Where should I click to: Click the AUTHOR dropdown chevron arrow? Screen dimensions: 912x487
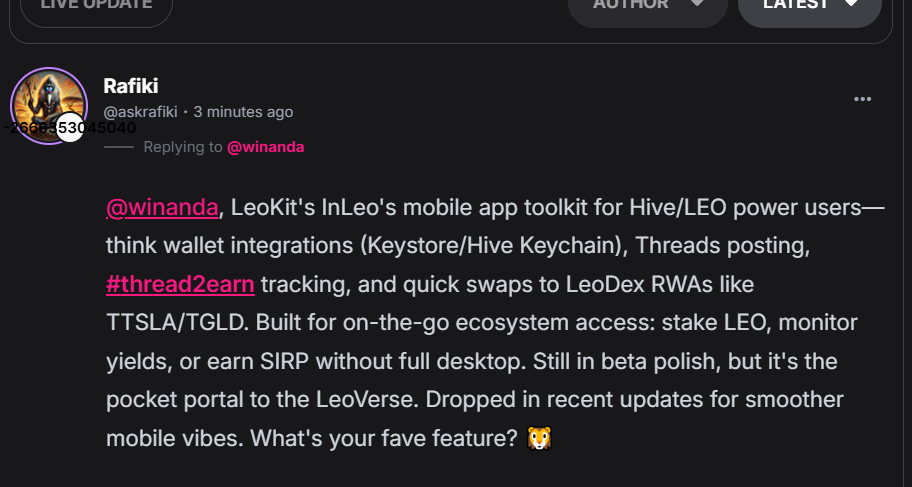[696, 4]
